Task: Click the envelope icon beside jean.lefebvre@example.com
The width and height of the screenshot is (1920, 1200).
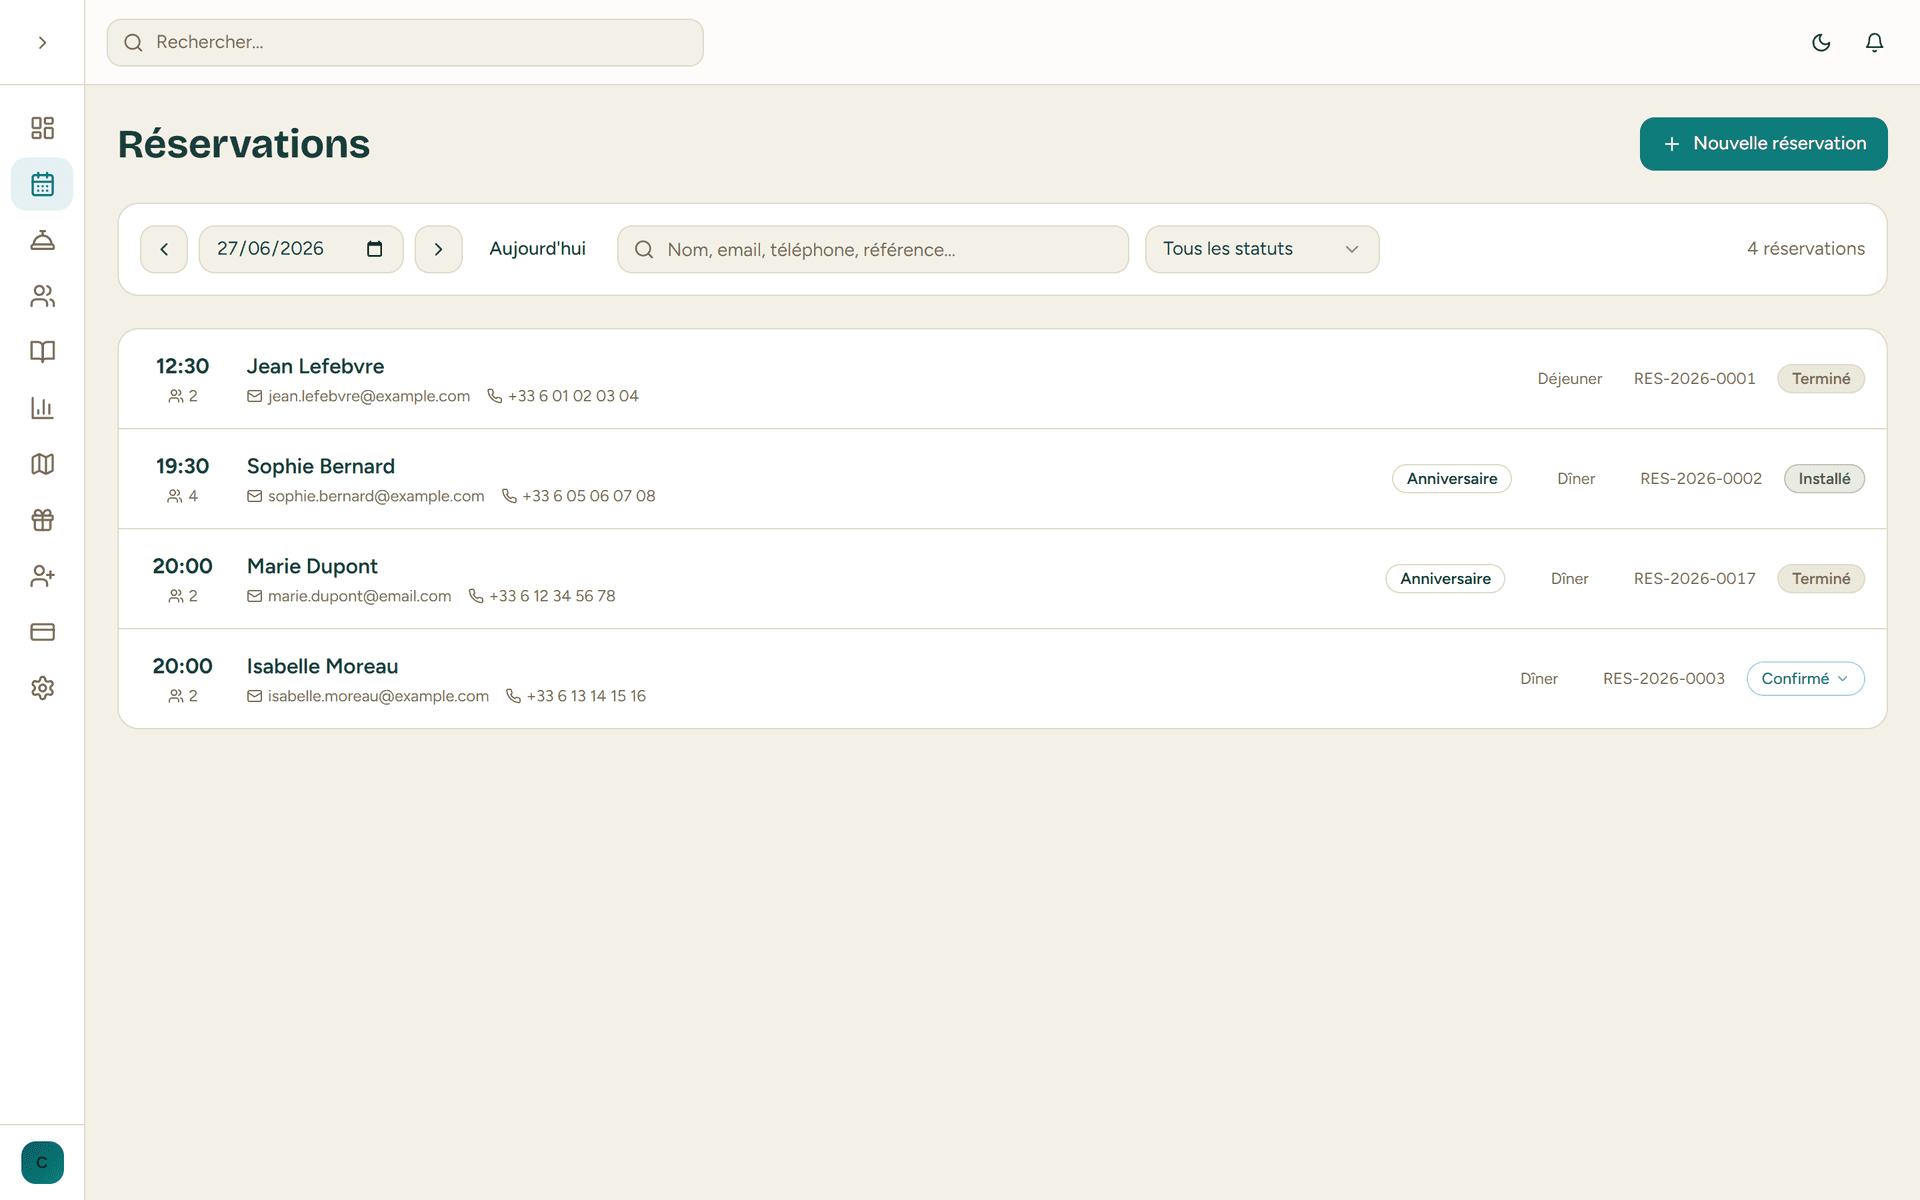Action: click(x=255, y=396)
